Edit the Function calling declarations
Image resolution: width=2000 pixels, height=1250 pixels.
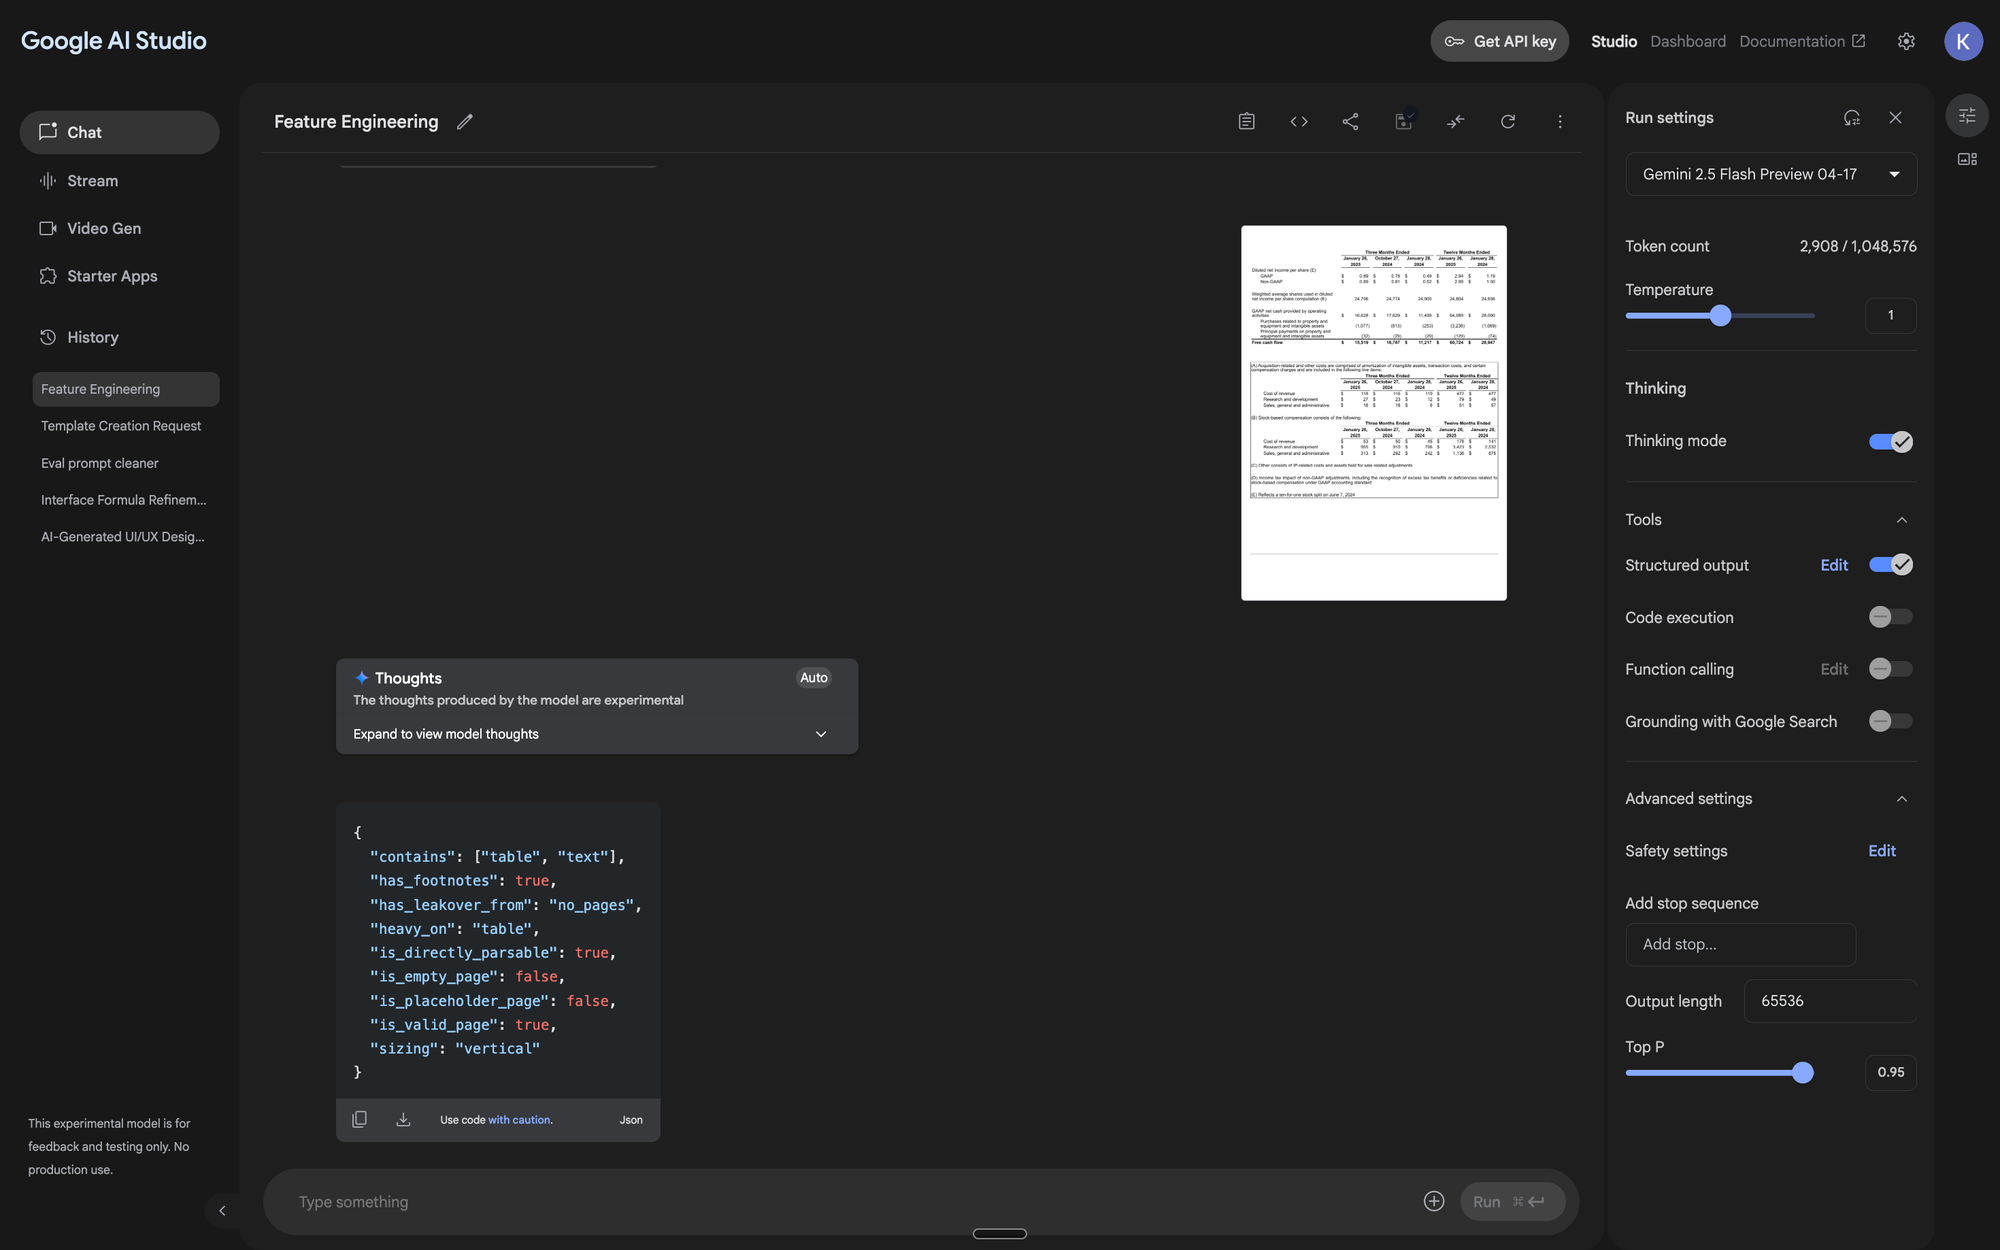[x=1834, y=669]
